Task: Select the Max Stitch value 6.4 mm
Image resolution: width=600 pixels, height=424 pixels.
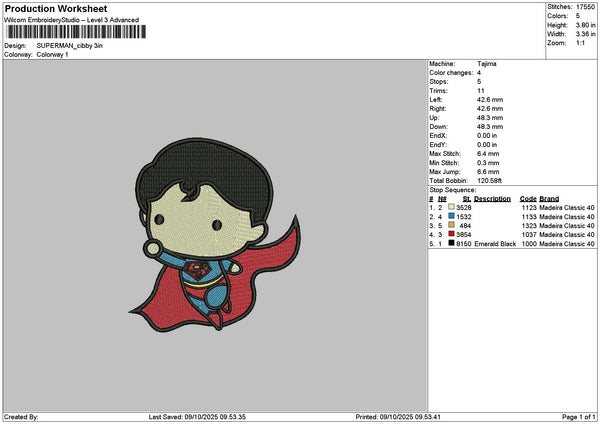Action: (488, 154)
